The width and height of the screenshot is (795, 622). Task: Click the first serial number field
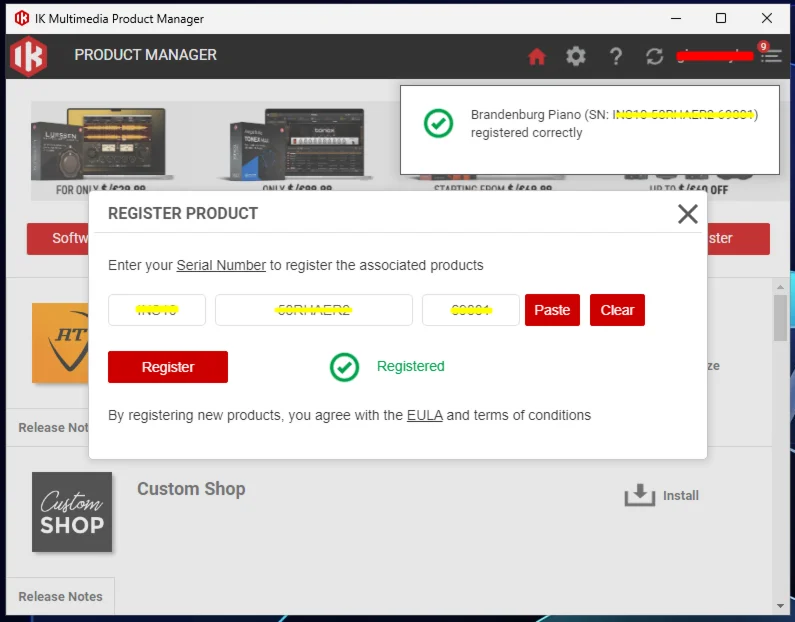157,310
